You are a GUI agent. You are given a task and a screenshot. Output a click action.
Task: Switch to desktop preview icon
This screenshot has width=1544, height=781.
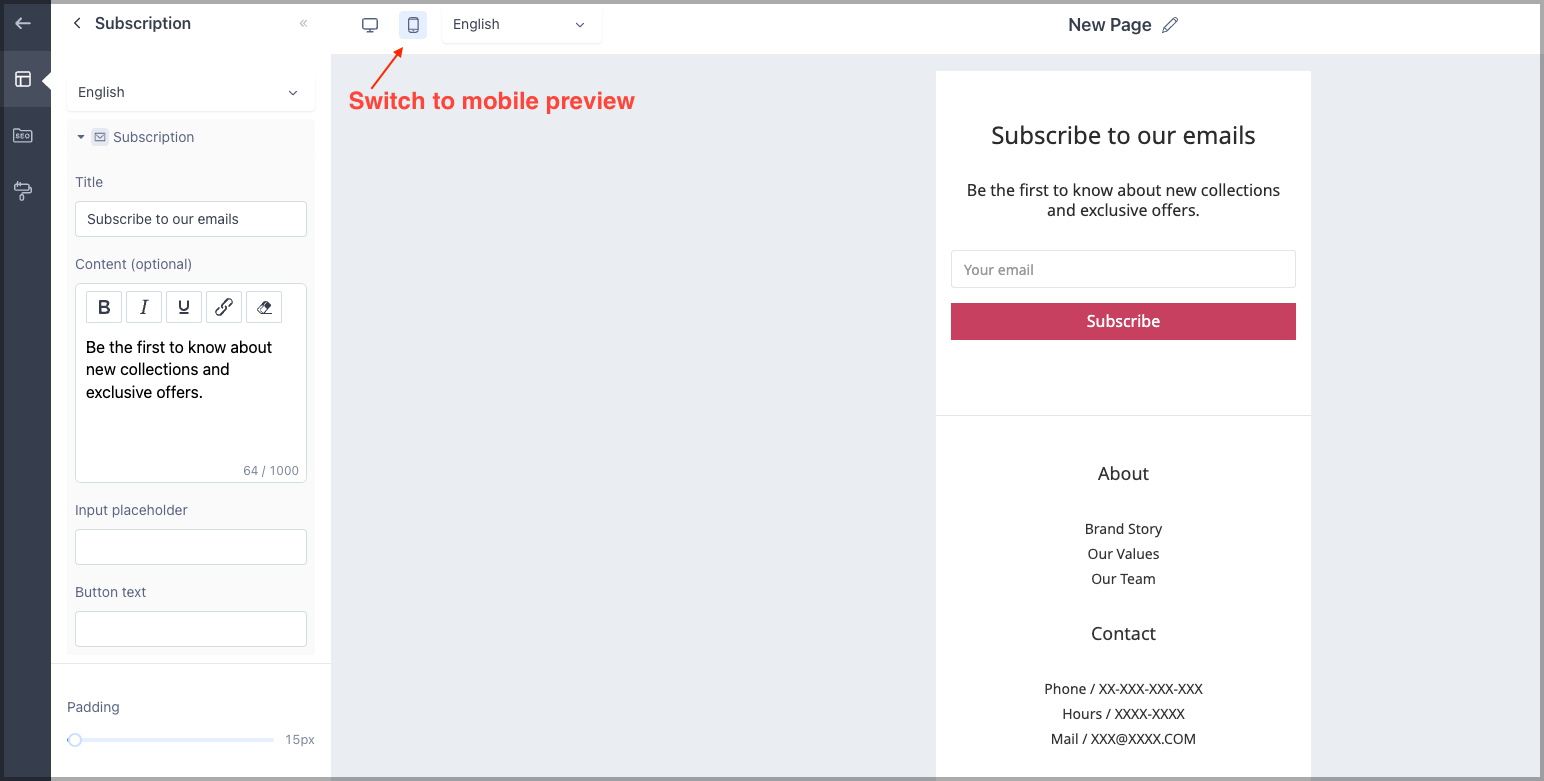click(x=370, y=25)
